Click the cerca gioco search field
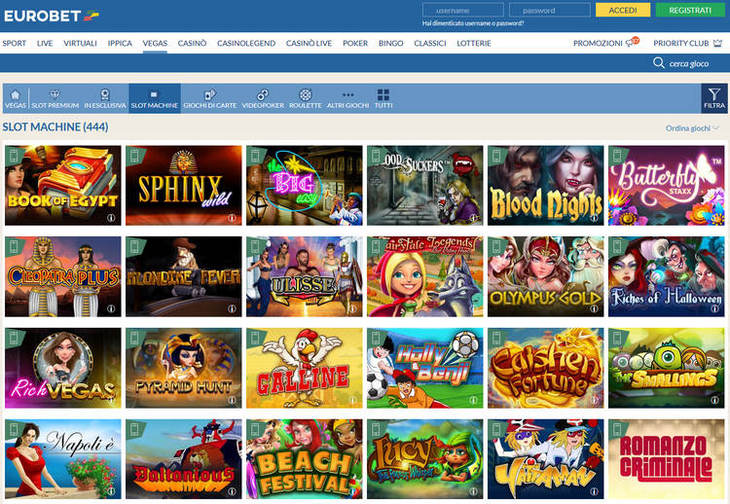This screenshot has height=504, width=730. (689, 63)
